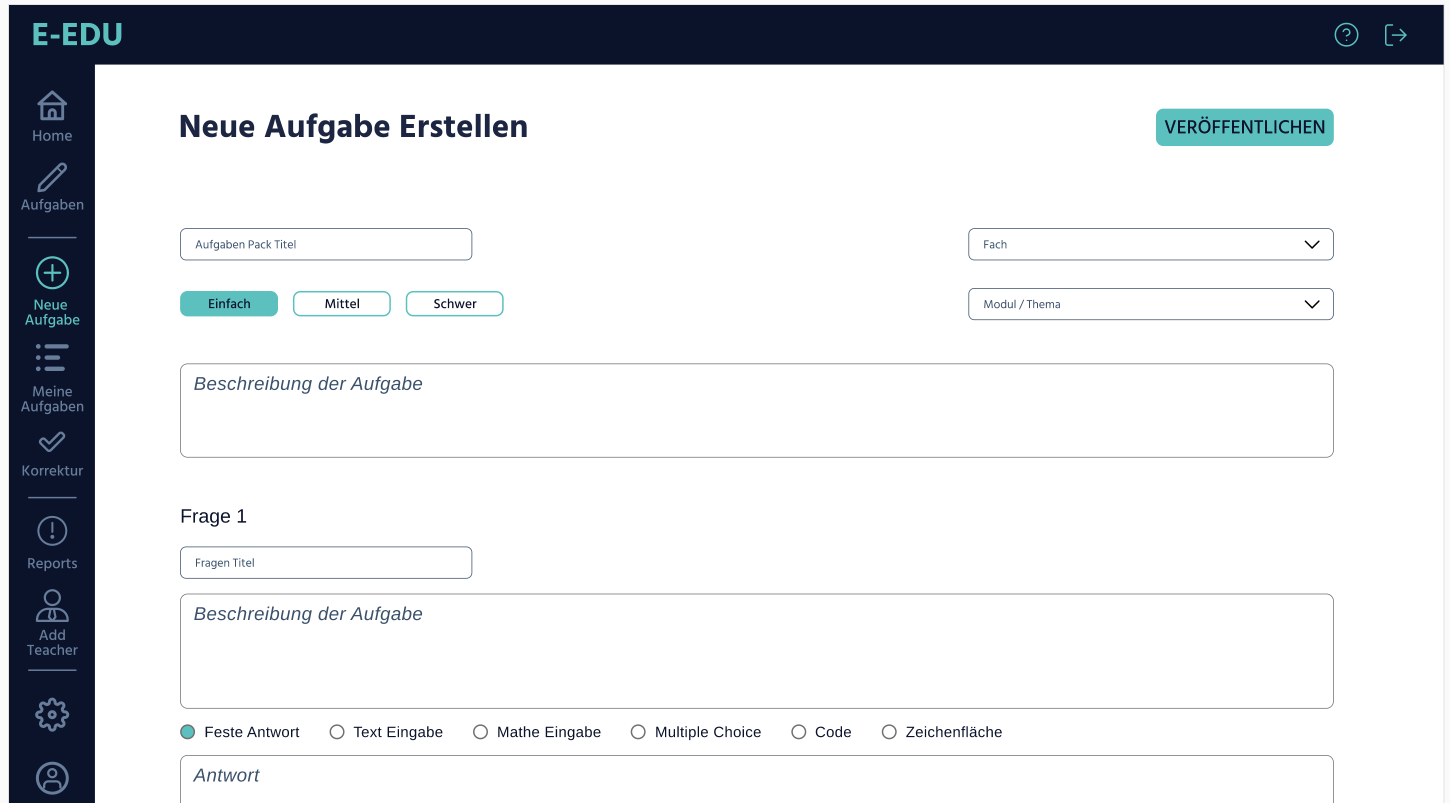1450x803 pixels.
Task: Set difficulty to Mittel
Action: (342, 304)
